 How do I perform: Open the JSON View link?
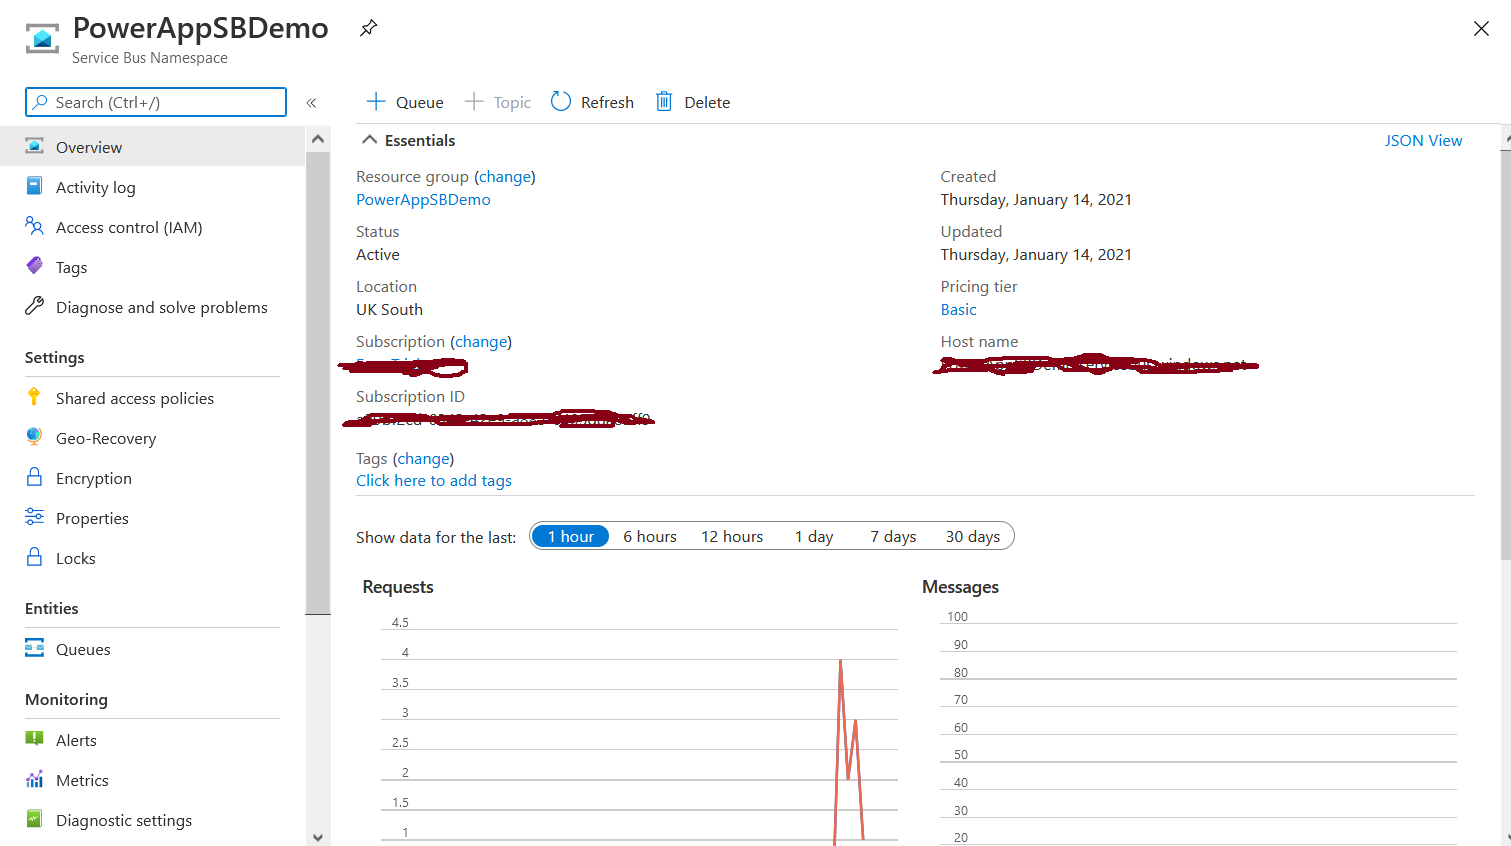[1423, 140]
